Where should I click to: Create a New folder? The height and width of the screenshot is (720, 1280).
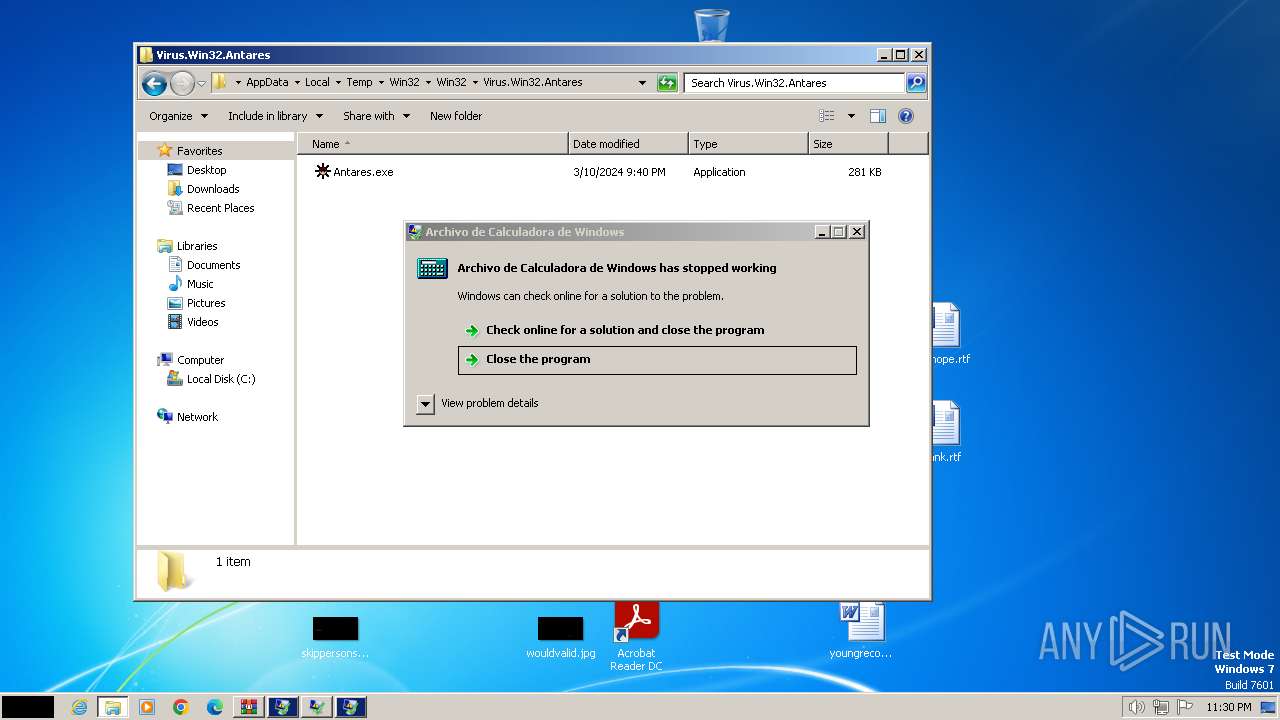point(456,116)
